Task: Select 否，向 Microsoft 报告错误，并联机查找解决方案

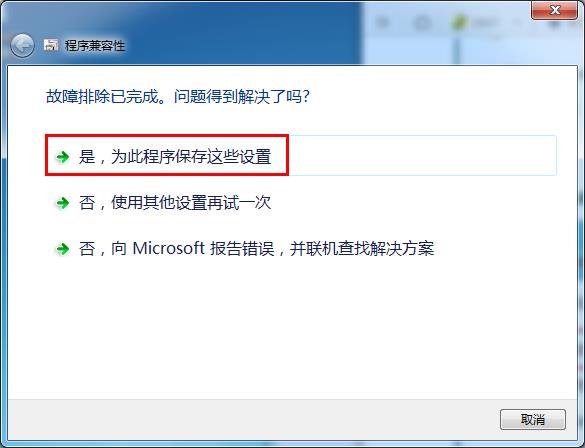Action: tap(256, 249)
